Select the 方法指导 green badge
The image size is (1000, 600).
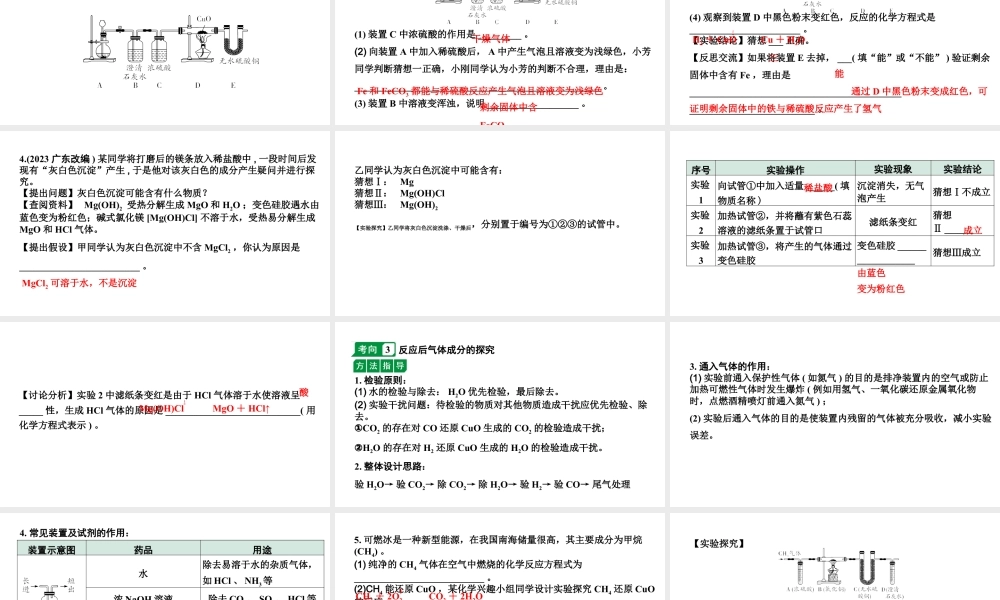379,364
